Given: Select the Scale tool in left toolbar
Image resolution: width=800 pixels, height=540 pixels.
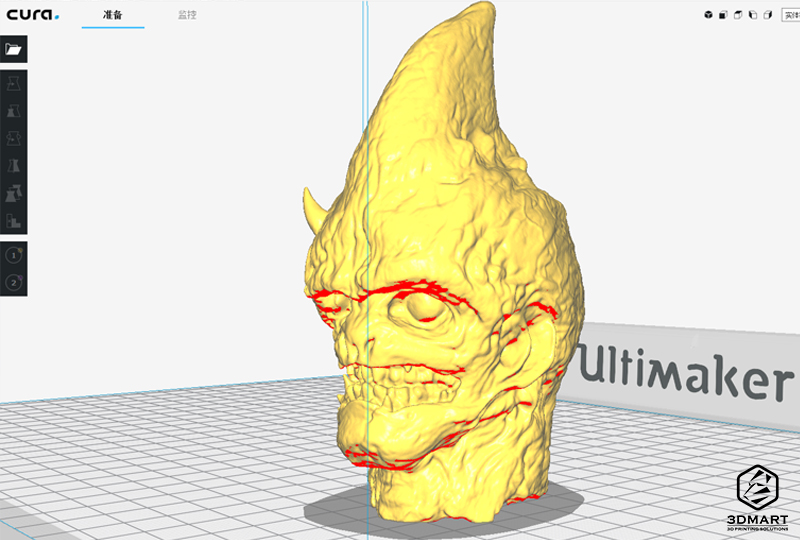Looking at the screenshot, I should 14,112.
